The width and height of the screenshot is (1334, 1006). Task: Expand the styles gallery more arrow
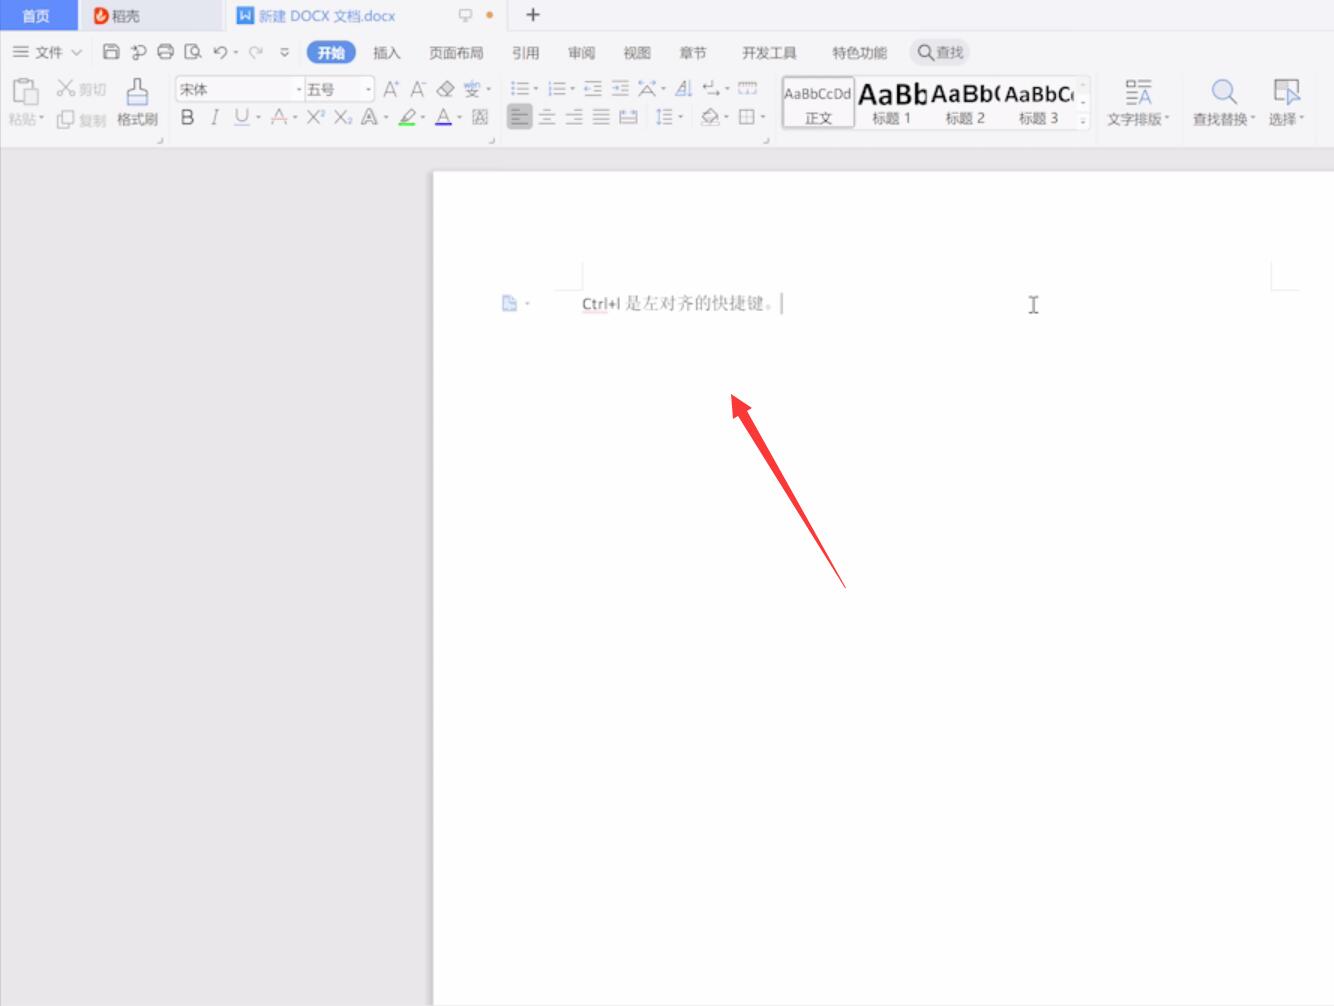pos(1083,121)
